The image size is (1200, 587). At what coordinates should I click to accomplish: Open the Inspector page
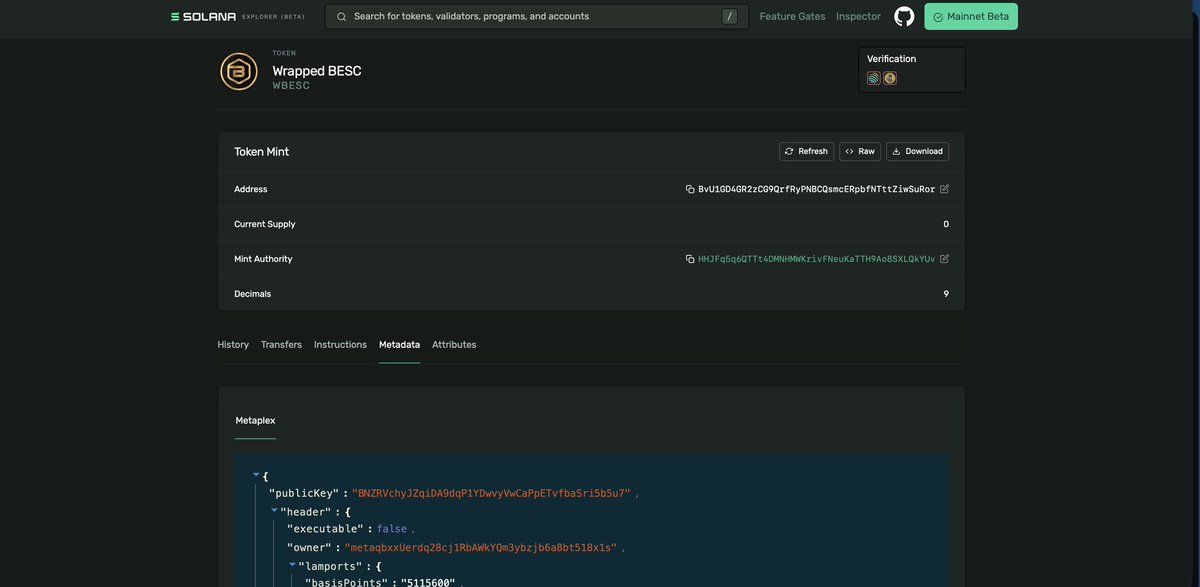(x=859, y=16)
